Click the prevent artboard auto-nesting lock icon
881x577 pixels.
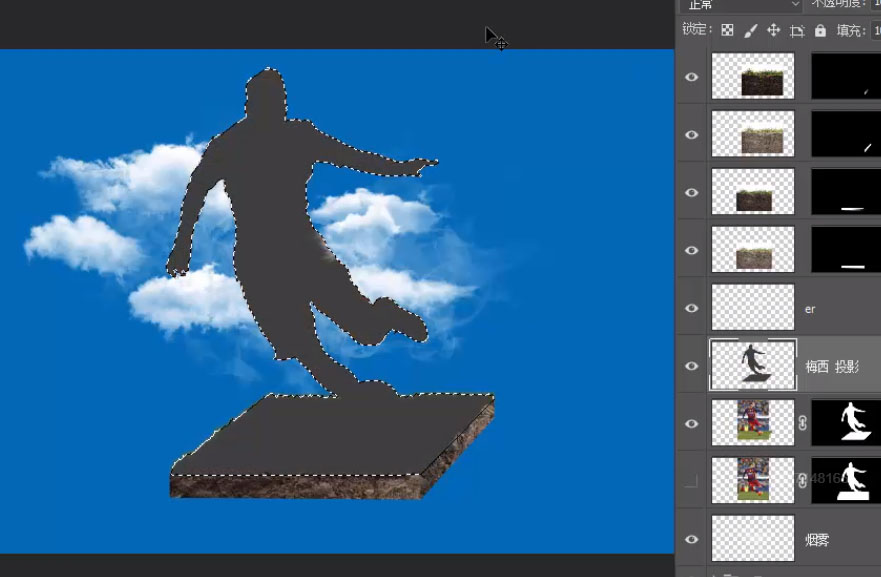pyautogui.click(x=797, y=31)
